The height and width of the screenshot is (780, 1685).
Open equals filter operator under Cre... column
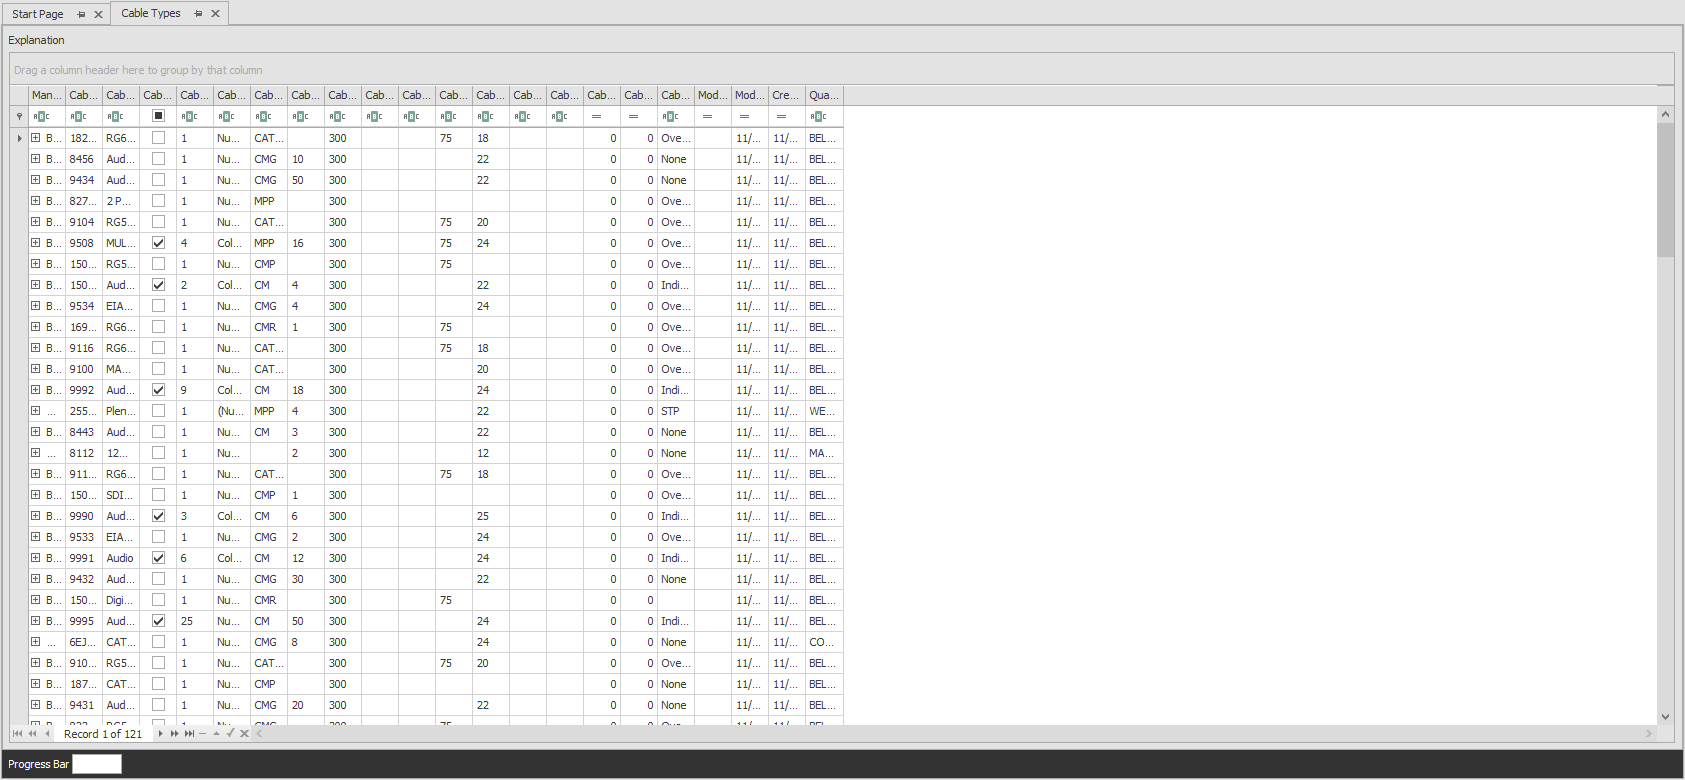tap(781, 117)
